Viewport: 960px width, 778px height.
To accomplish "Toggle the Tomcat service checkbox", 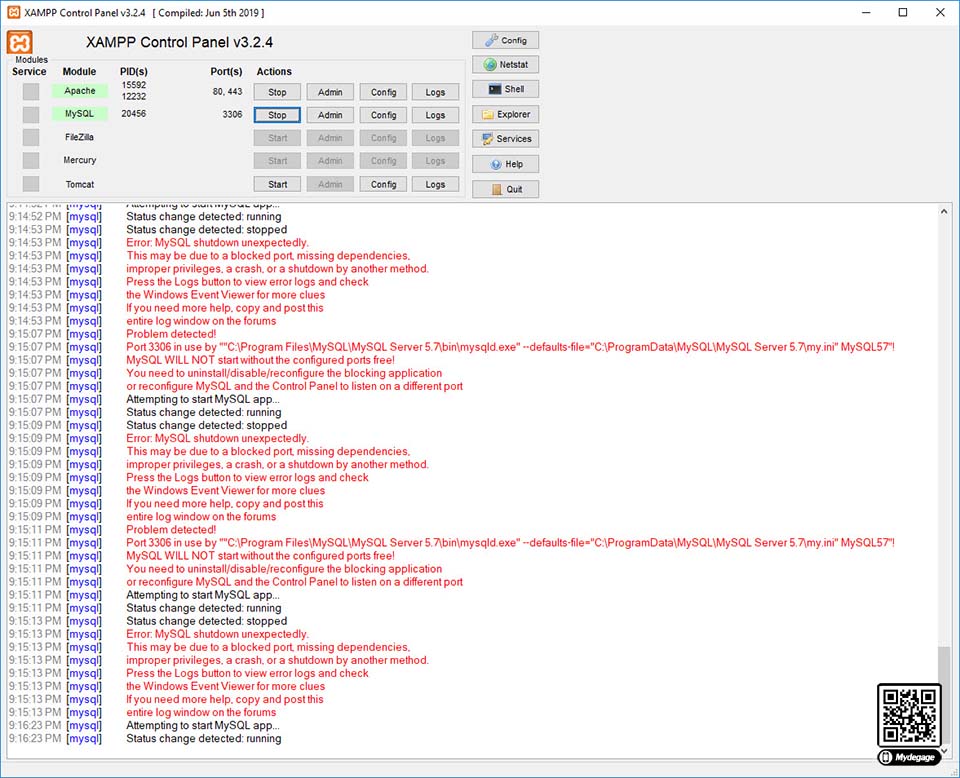I will click(31, 184).
